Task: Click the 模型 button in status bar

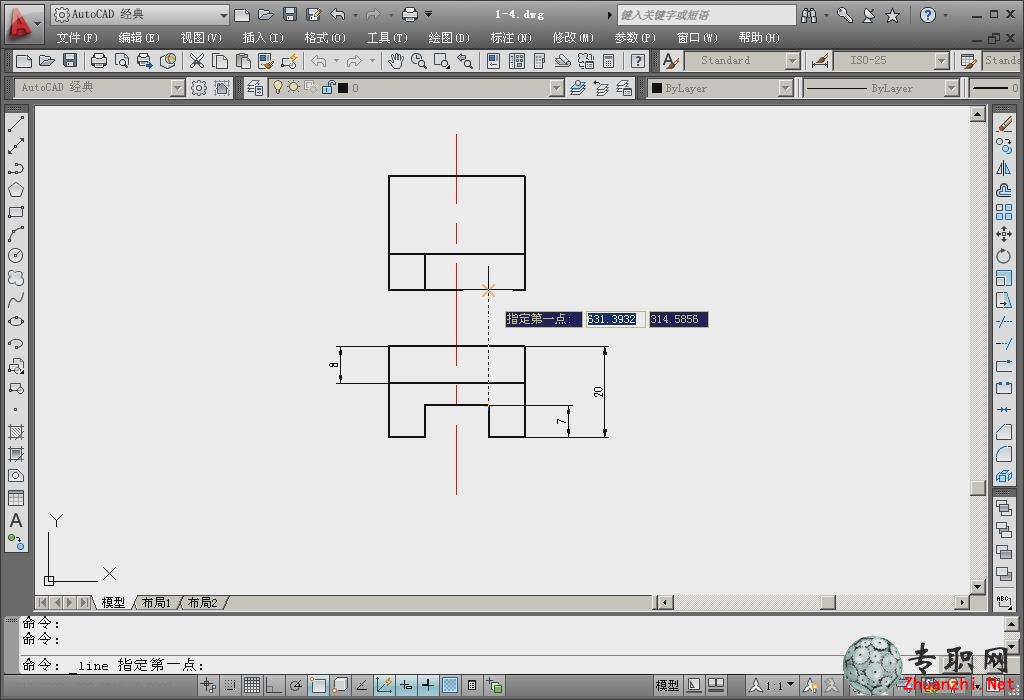Action: tap(667, 685)
